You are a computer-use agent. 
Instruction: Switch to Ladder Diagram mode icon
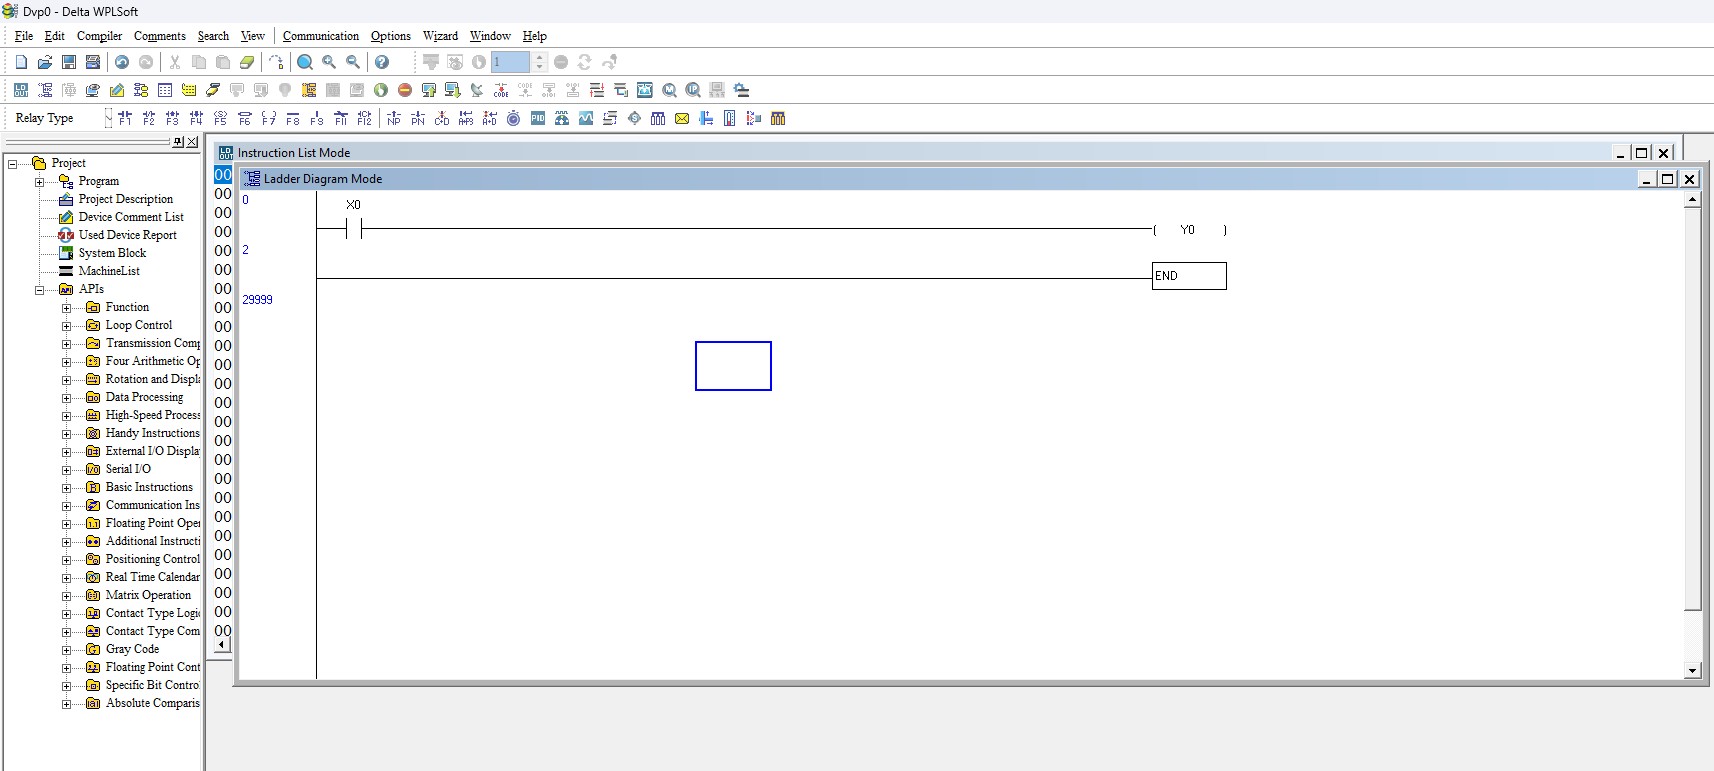[x=45, y=90]
